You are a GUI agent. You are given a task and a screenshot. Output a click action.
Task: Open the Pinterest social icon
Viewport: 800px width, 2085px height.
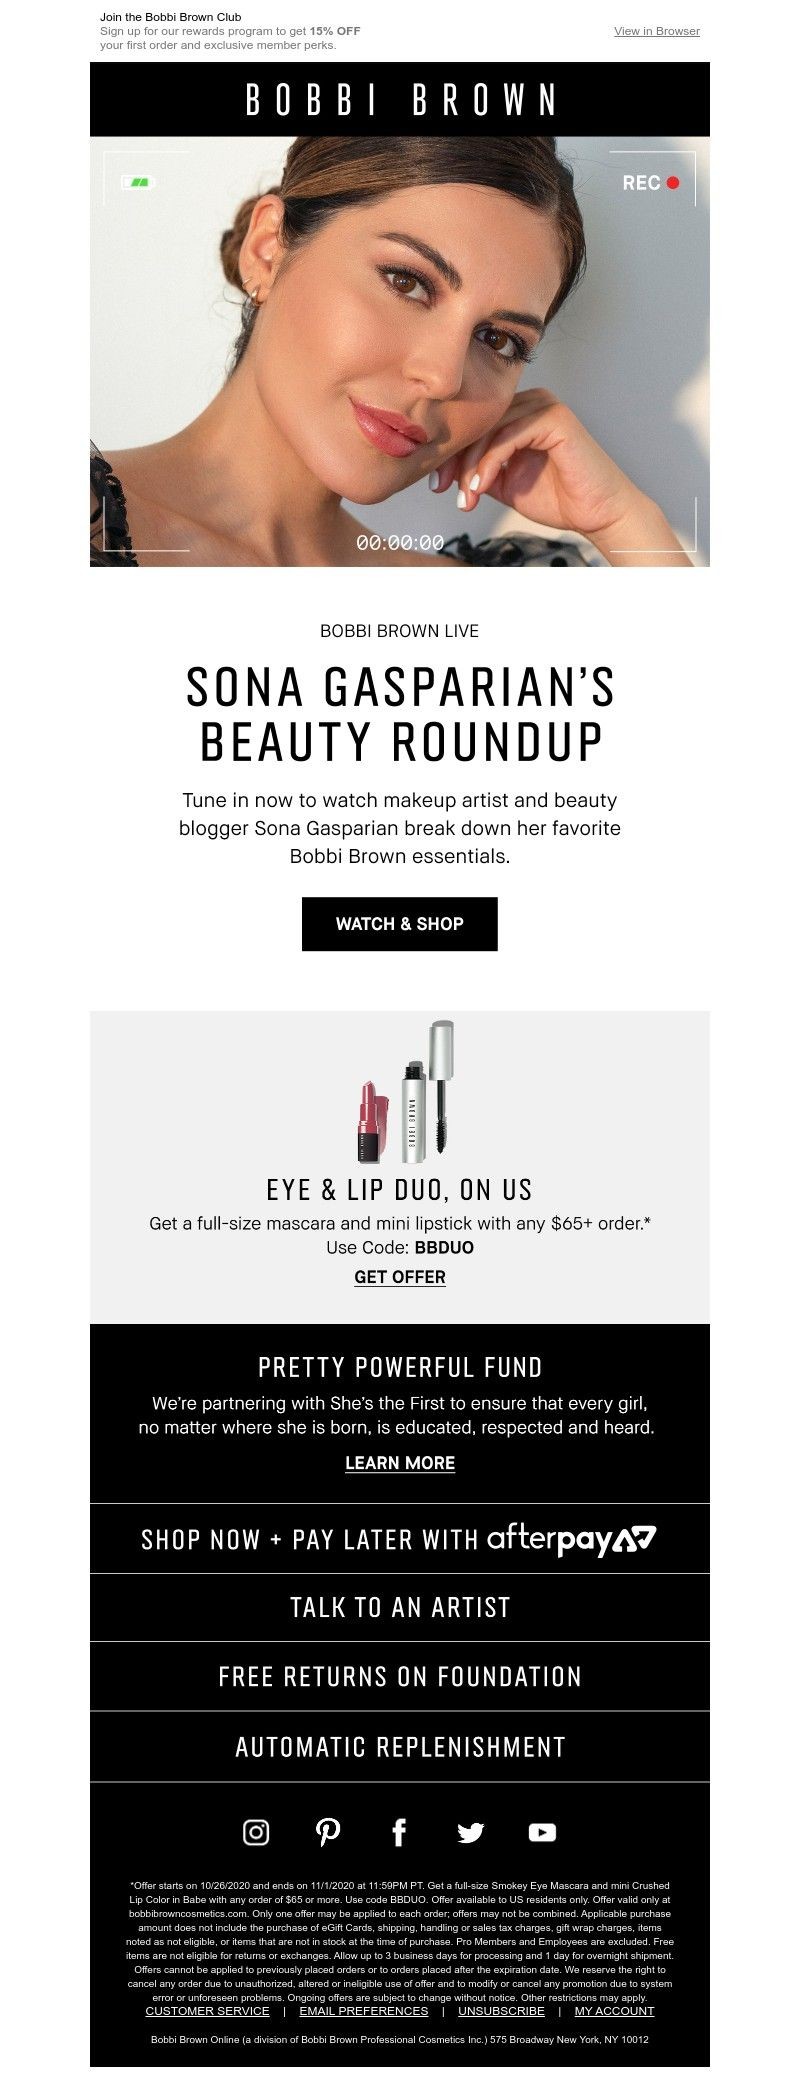[328, 1832]
